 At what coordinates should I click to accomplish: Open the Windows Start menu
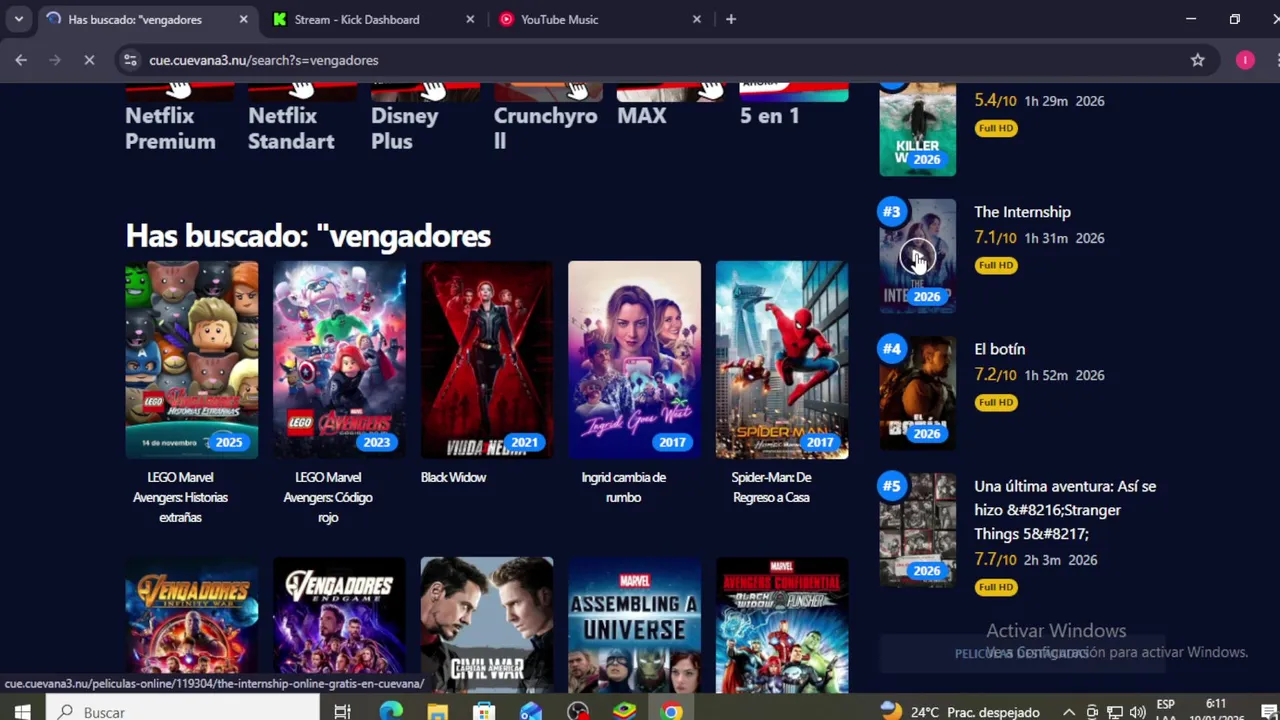[x=22, y=711]
